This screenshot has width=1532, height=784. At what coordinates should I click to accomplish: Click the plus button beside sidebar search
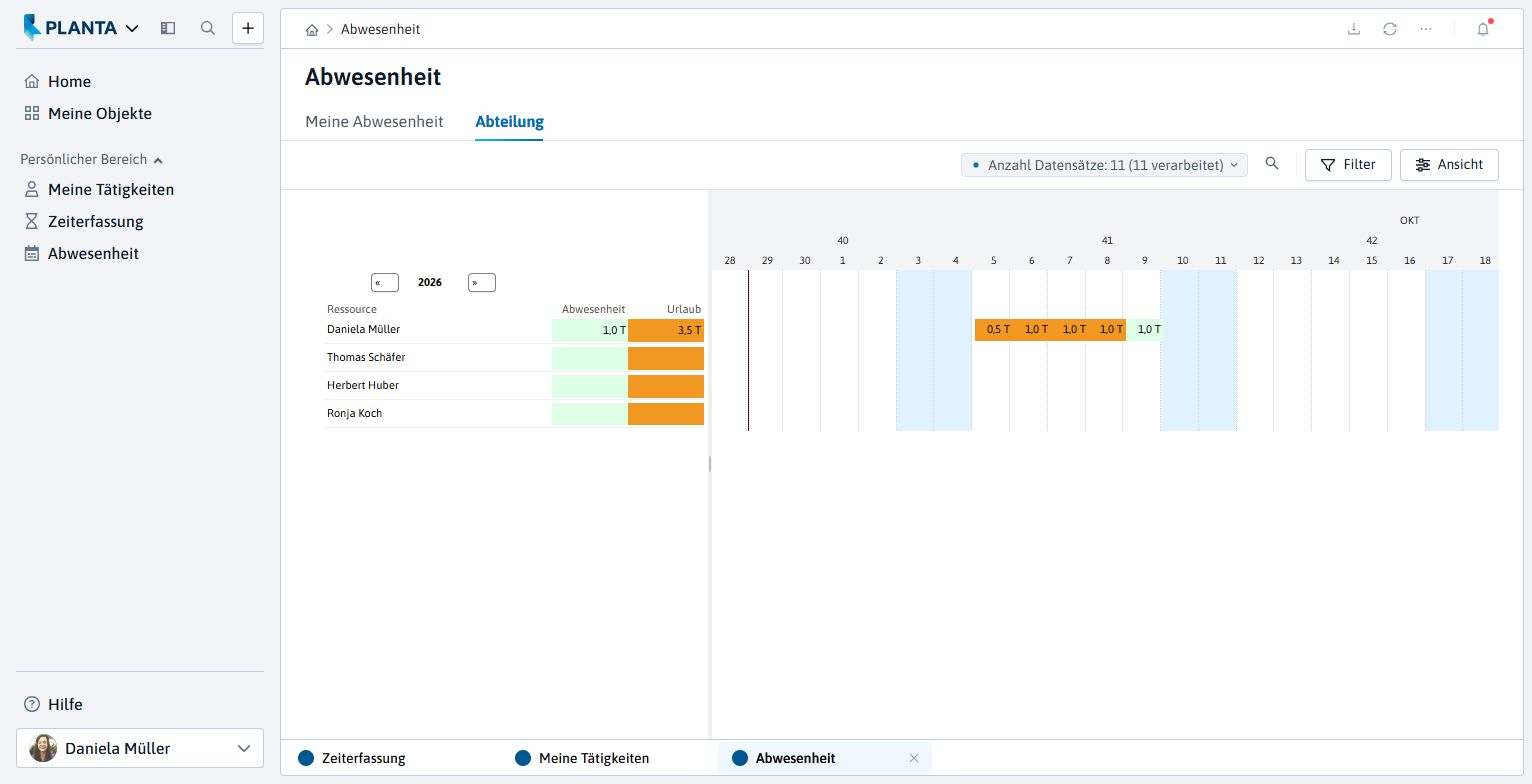pyautogui.click(x=248, y=28)
